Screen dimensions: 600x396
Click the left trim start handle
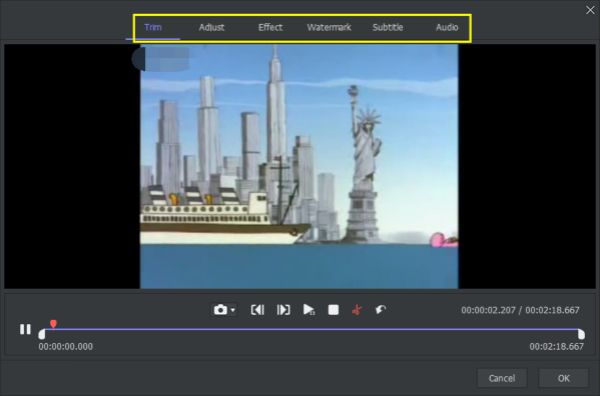point(42,334)
